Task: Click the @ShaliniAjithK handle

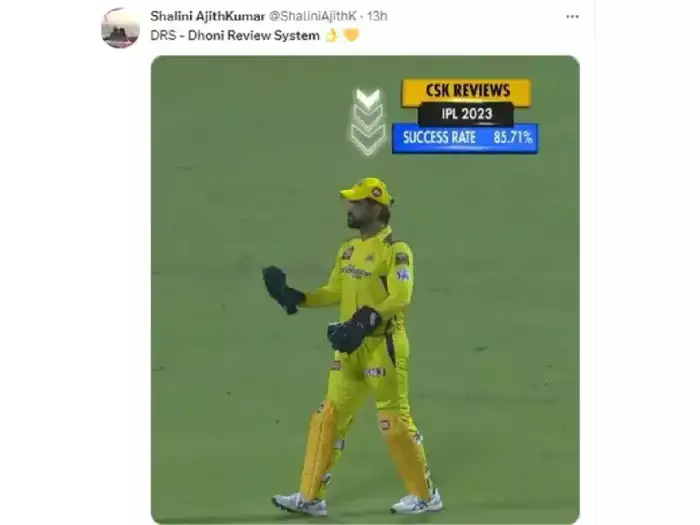Action: coord(312,16)
